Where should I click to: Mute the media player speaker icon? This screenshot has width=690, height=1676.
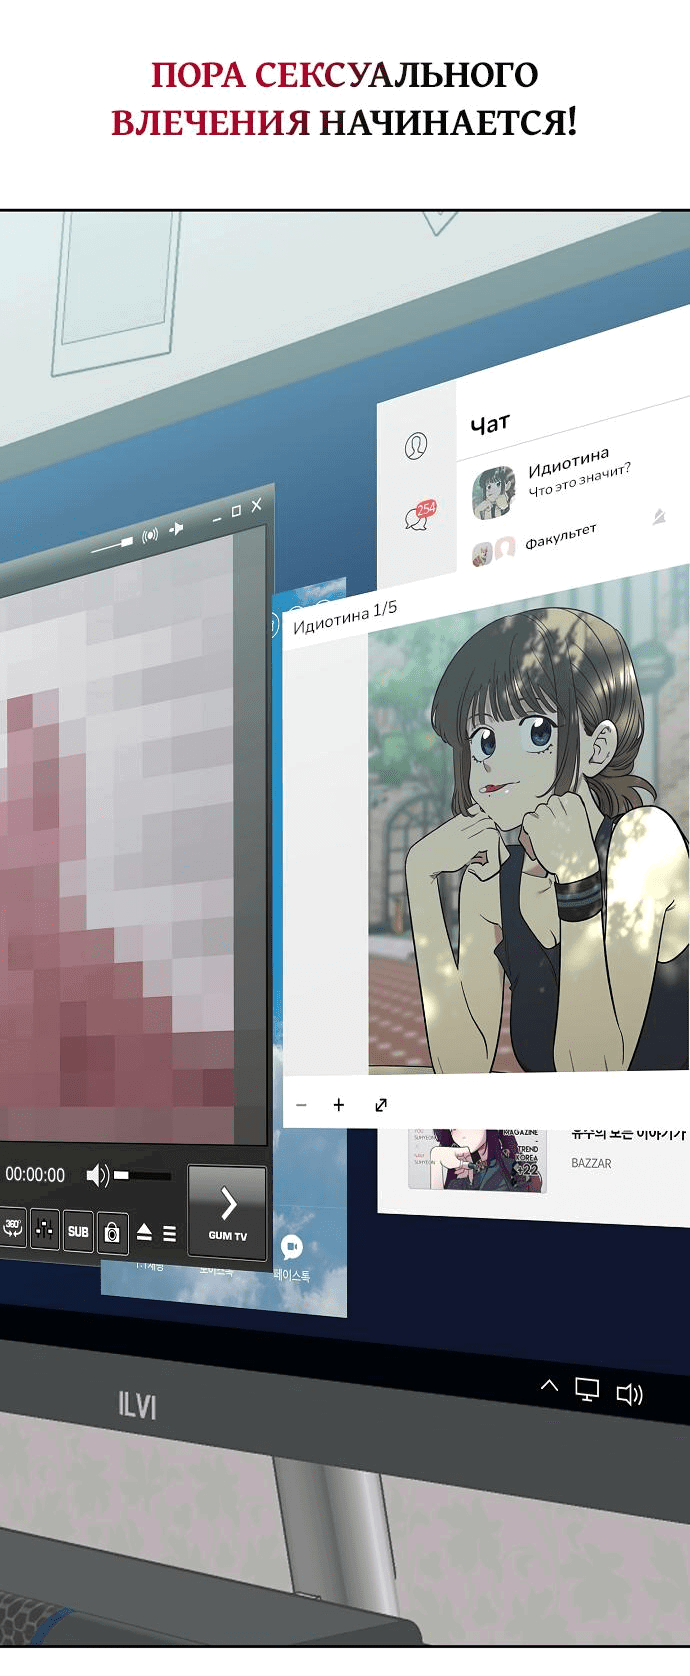point(97,1175)
